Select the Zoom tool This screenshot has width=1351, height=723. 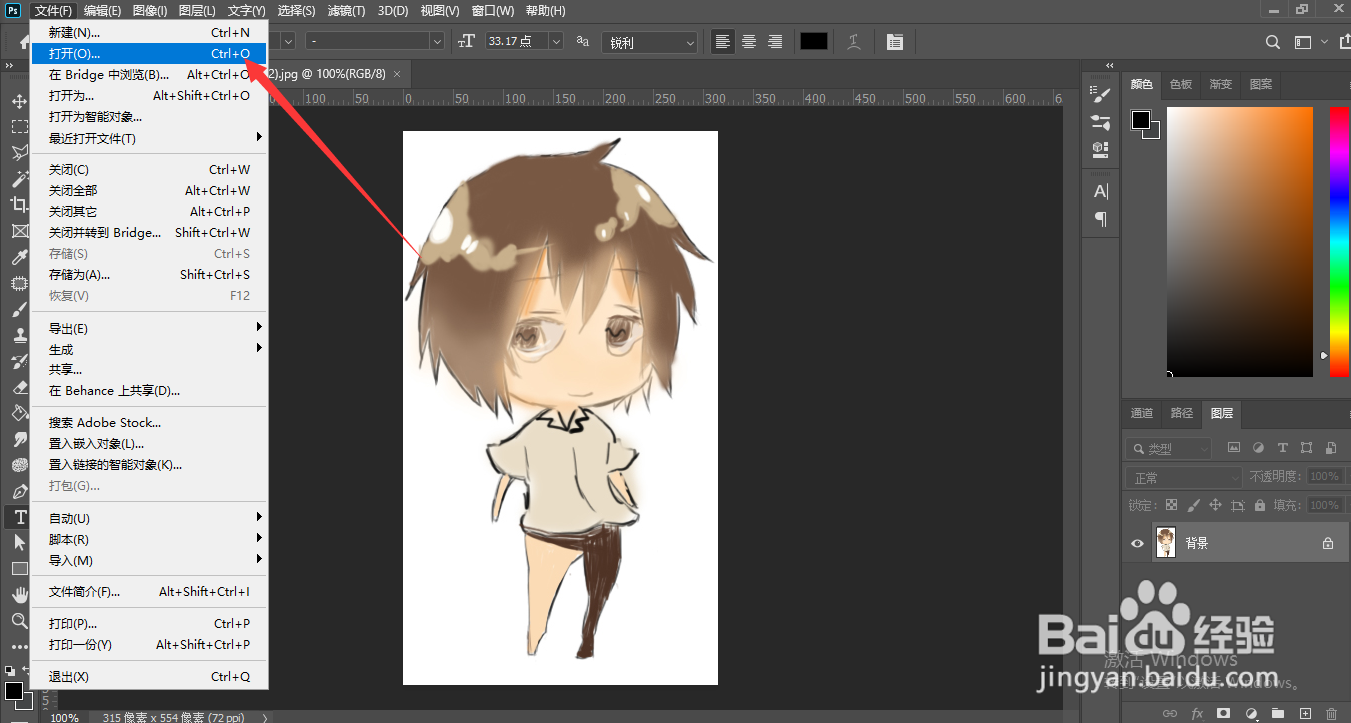19,621
